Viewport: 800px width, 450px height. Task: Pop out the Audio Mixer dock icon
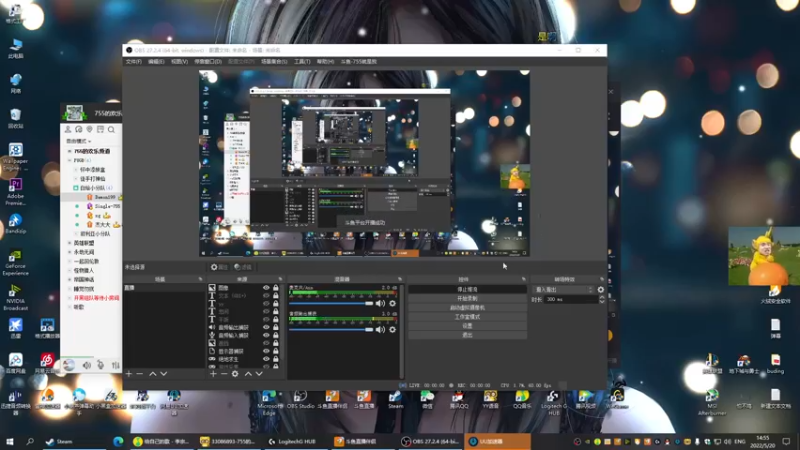pos(399,280)
